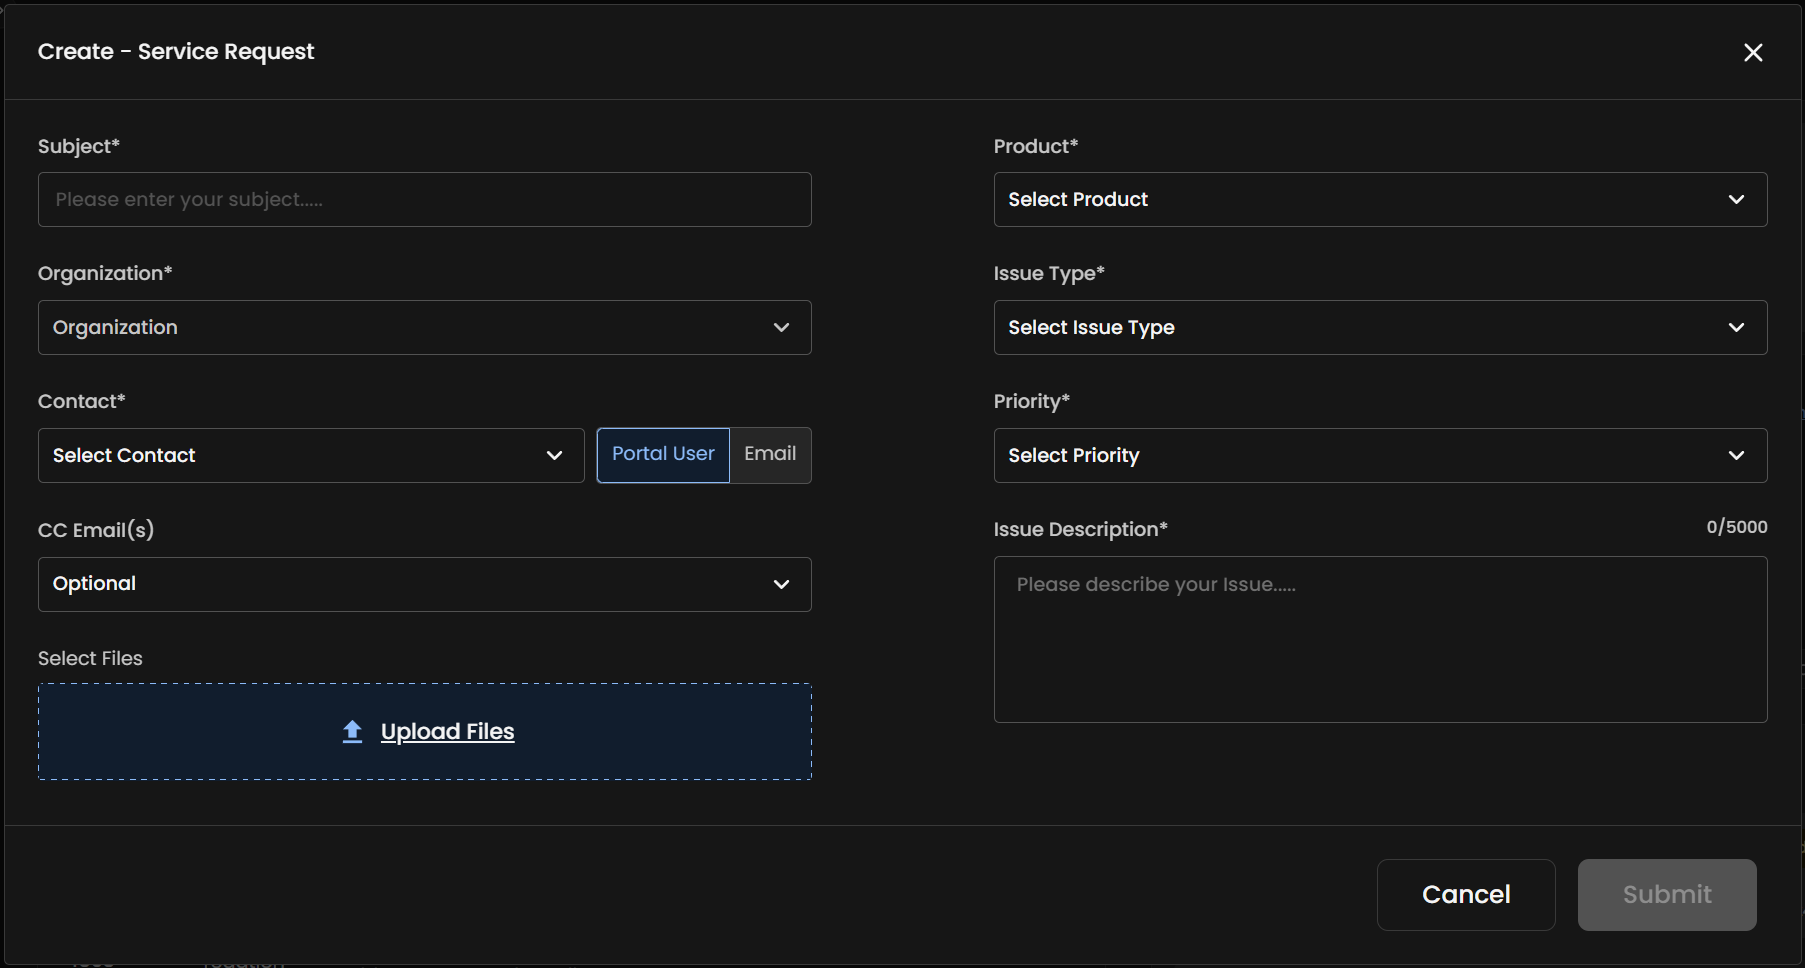This screenshot has height=968, width=1805.
Task: Click the CC Email(s) dropdown chevron
Action: click(x=781, y=584)
